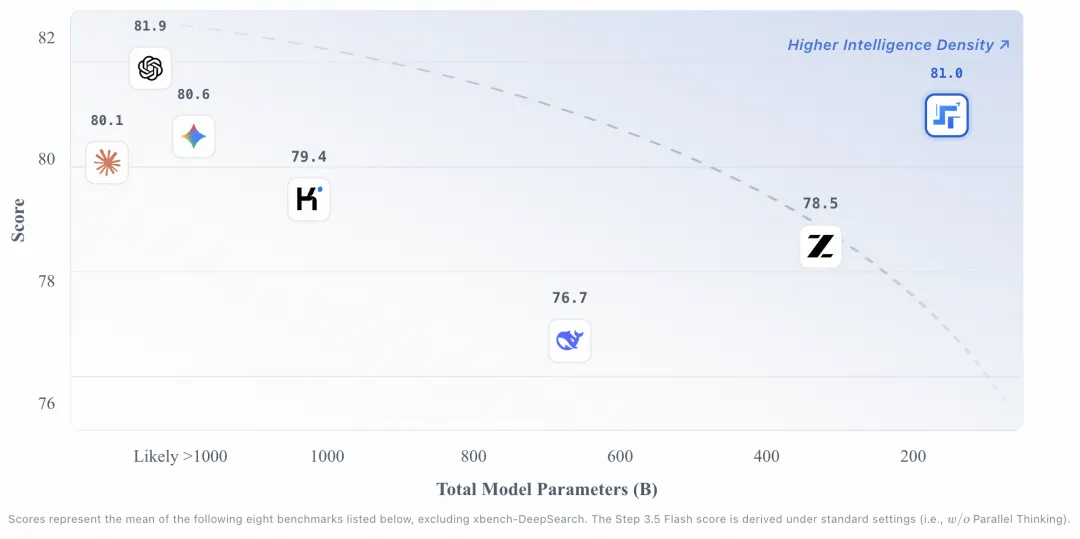
Task: Click the benchmark footnote text
Action: point(539,519)
